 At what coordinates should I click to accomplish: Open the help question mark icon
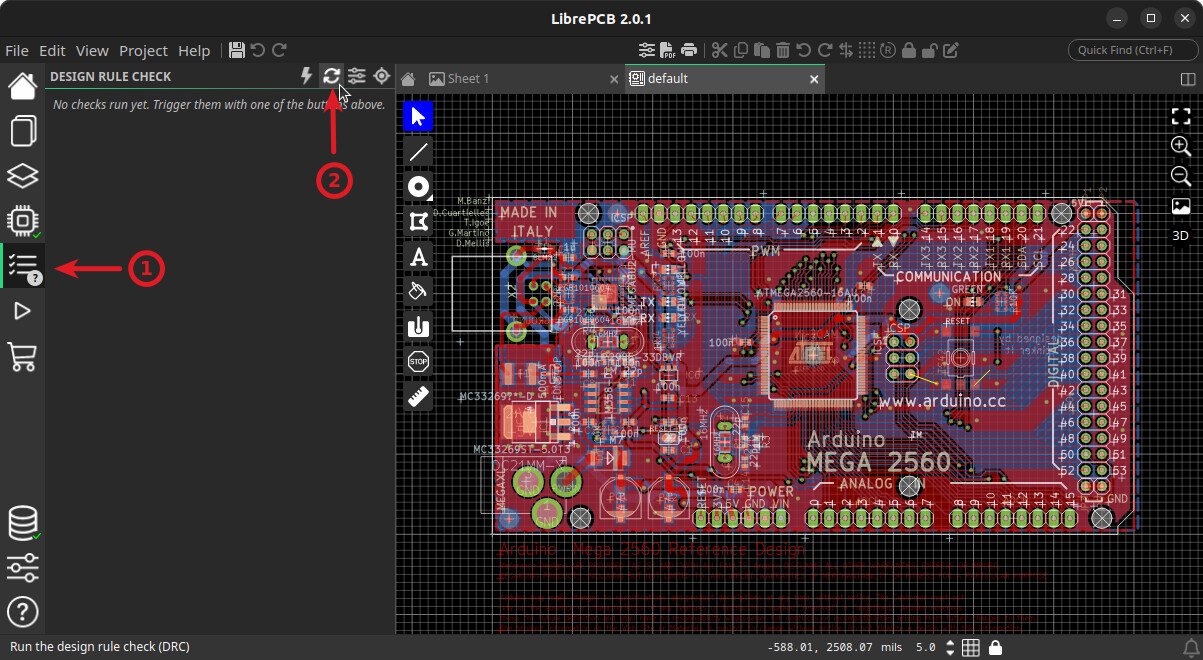22,611
